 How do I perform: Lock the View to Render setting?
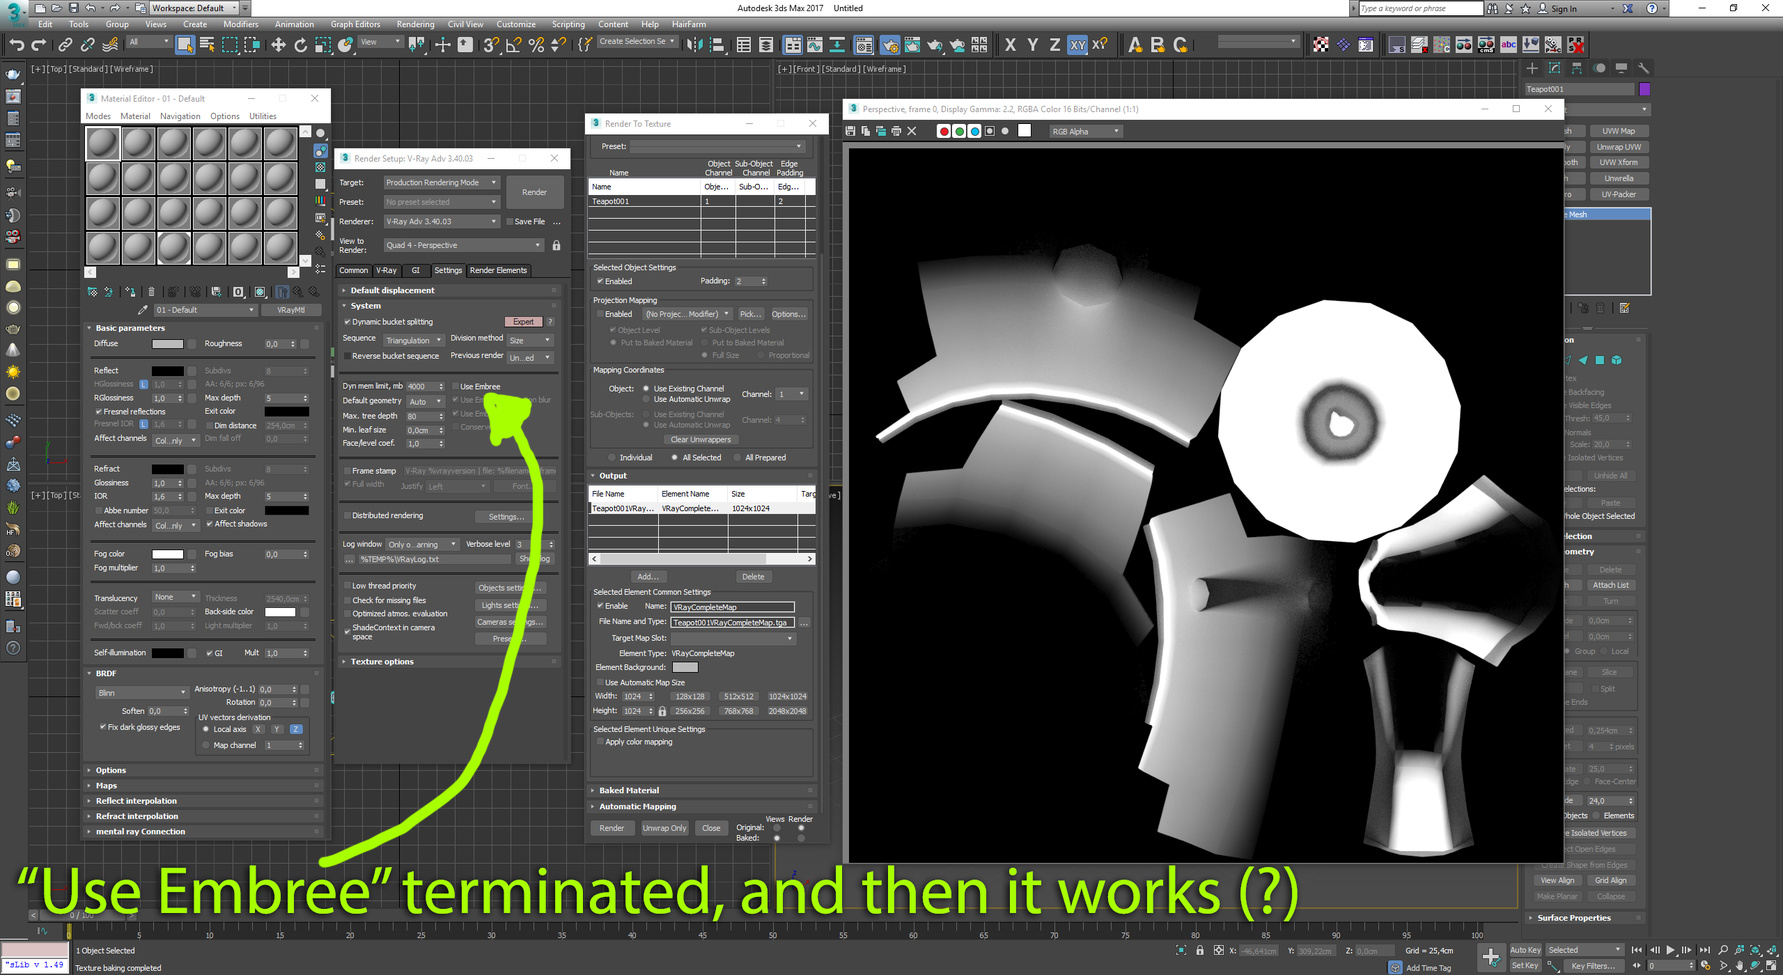[x=557, y=245]
